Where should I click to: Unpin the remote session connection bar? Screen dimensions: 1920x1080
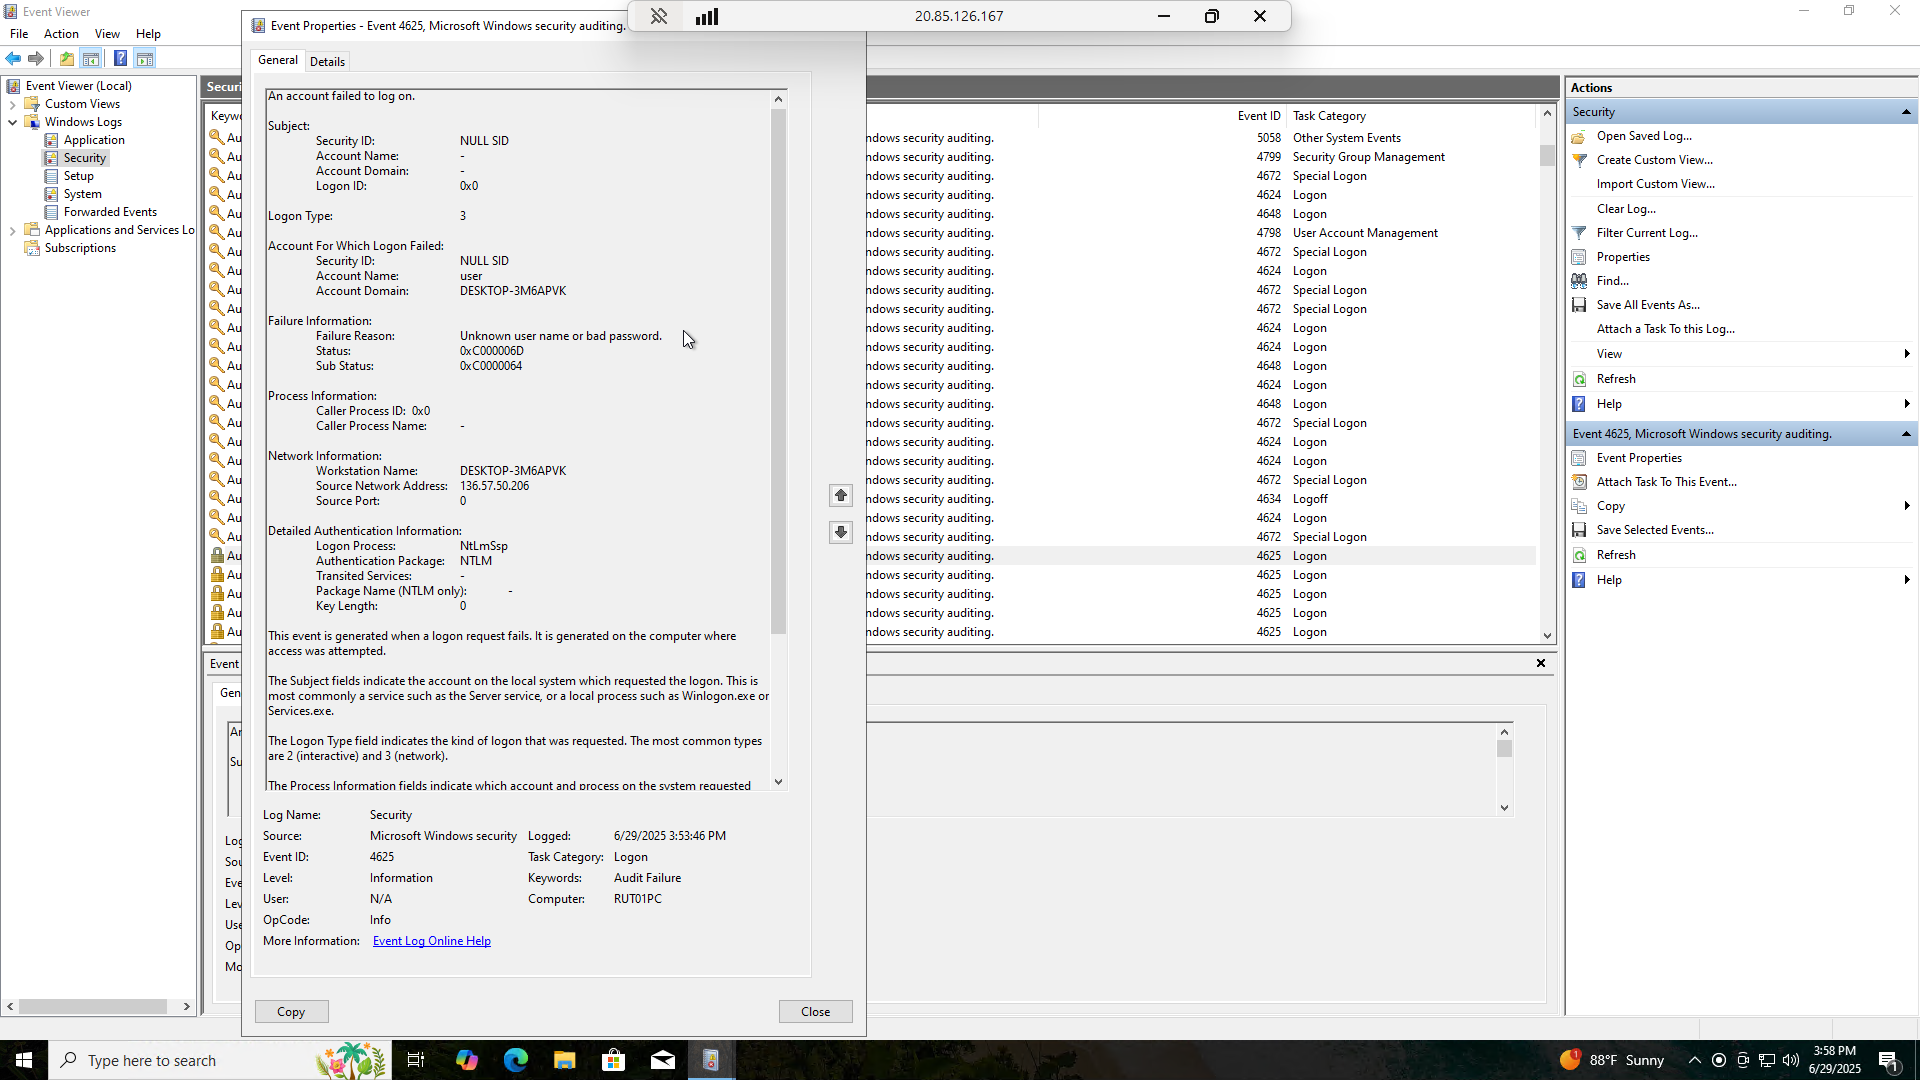(659, 16)
